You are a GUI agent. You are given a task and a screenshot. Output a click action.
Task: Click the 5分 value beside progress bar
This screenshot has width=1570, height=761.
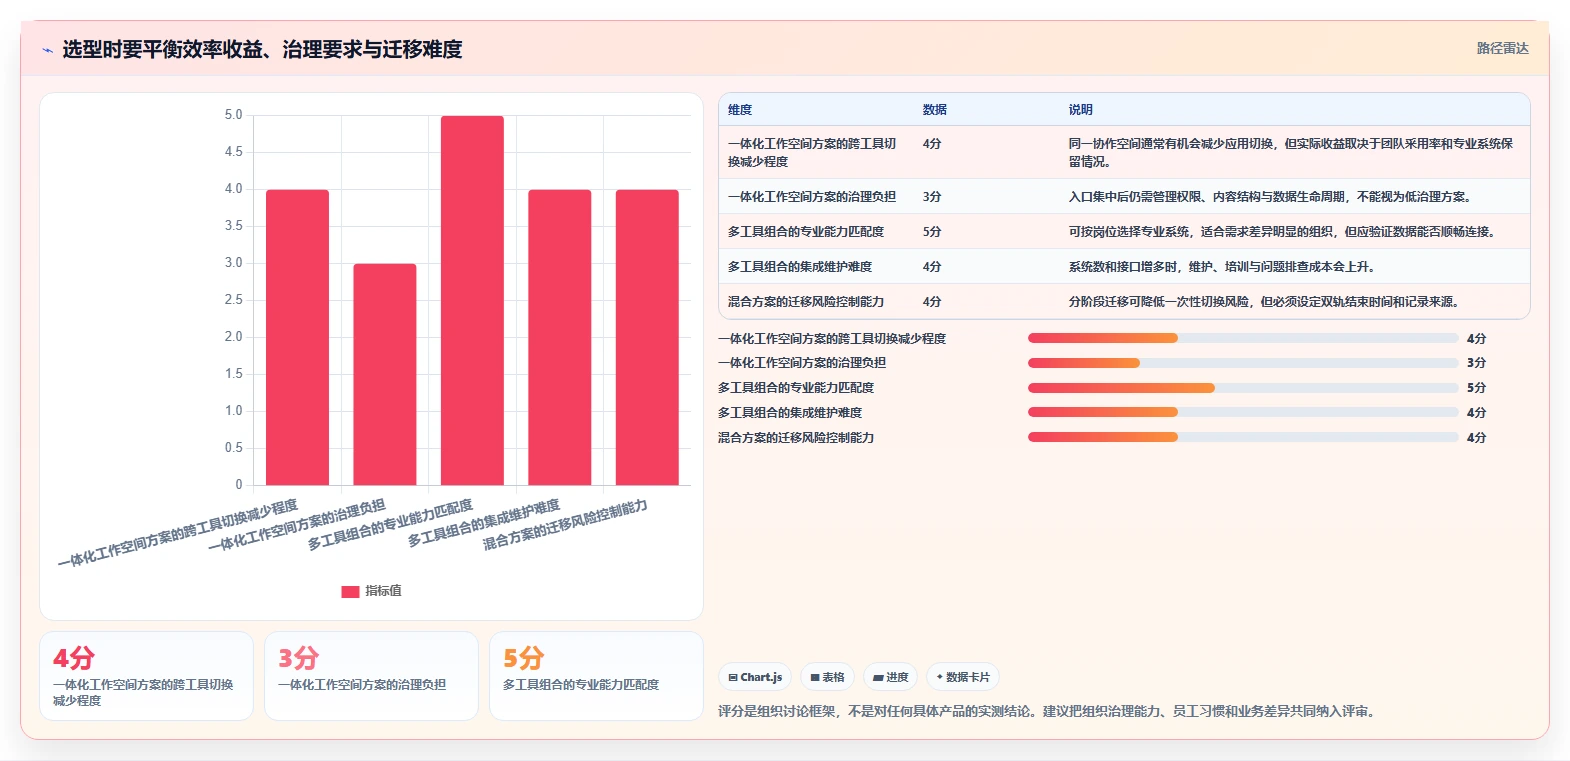[1476, 388]
